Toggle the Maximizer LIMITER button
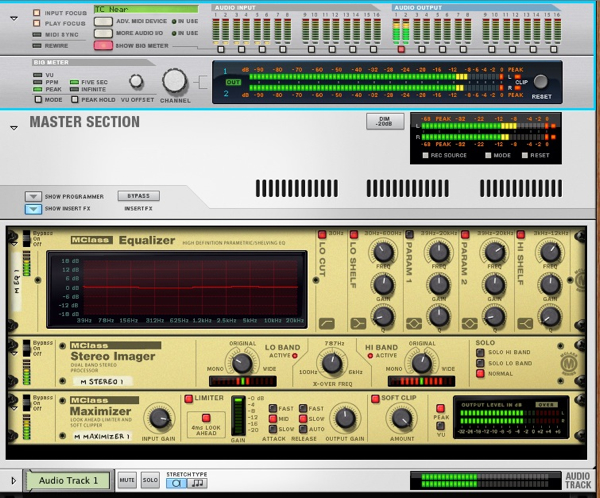Viewport: 600px width, 498px height. click(189, 399)
